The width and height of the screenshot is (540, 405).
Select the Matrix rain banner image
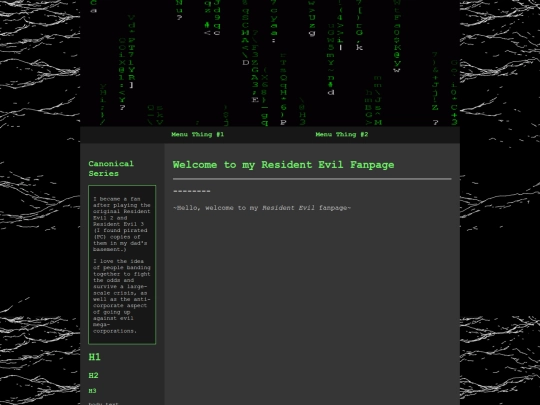(x=270, y=63)
